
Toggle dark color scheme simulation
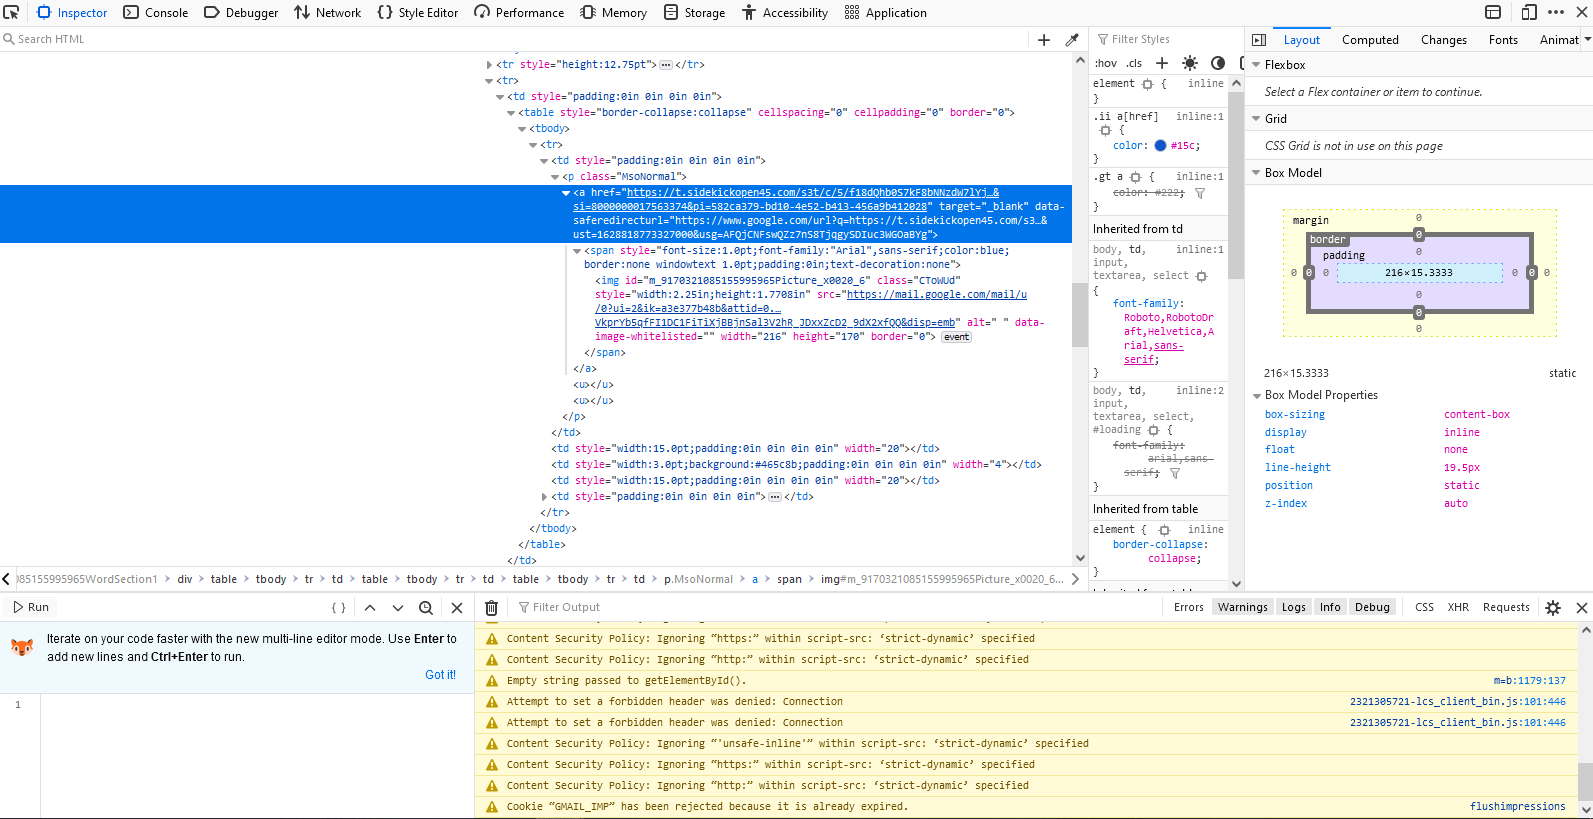coord(1218,63)
